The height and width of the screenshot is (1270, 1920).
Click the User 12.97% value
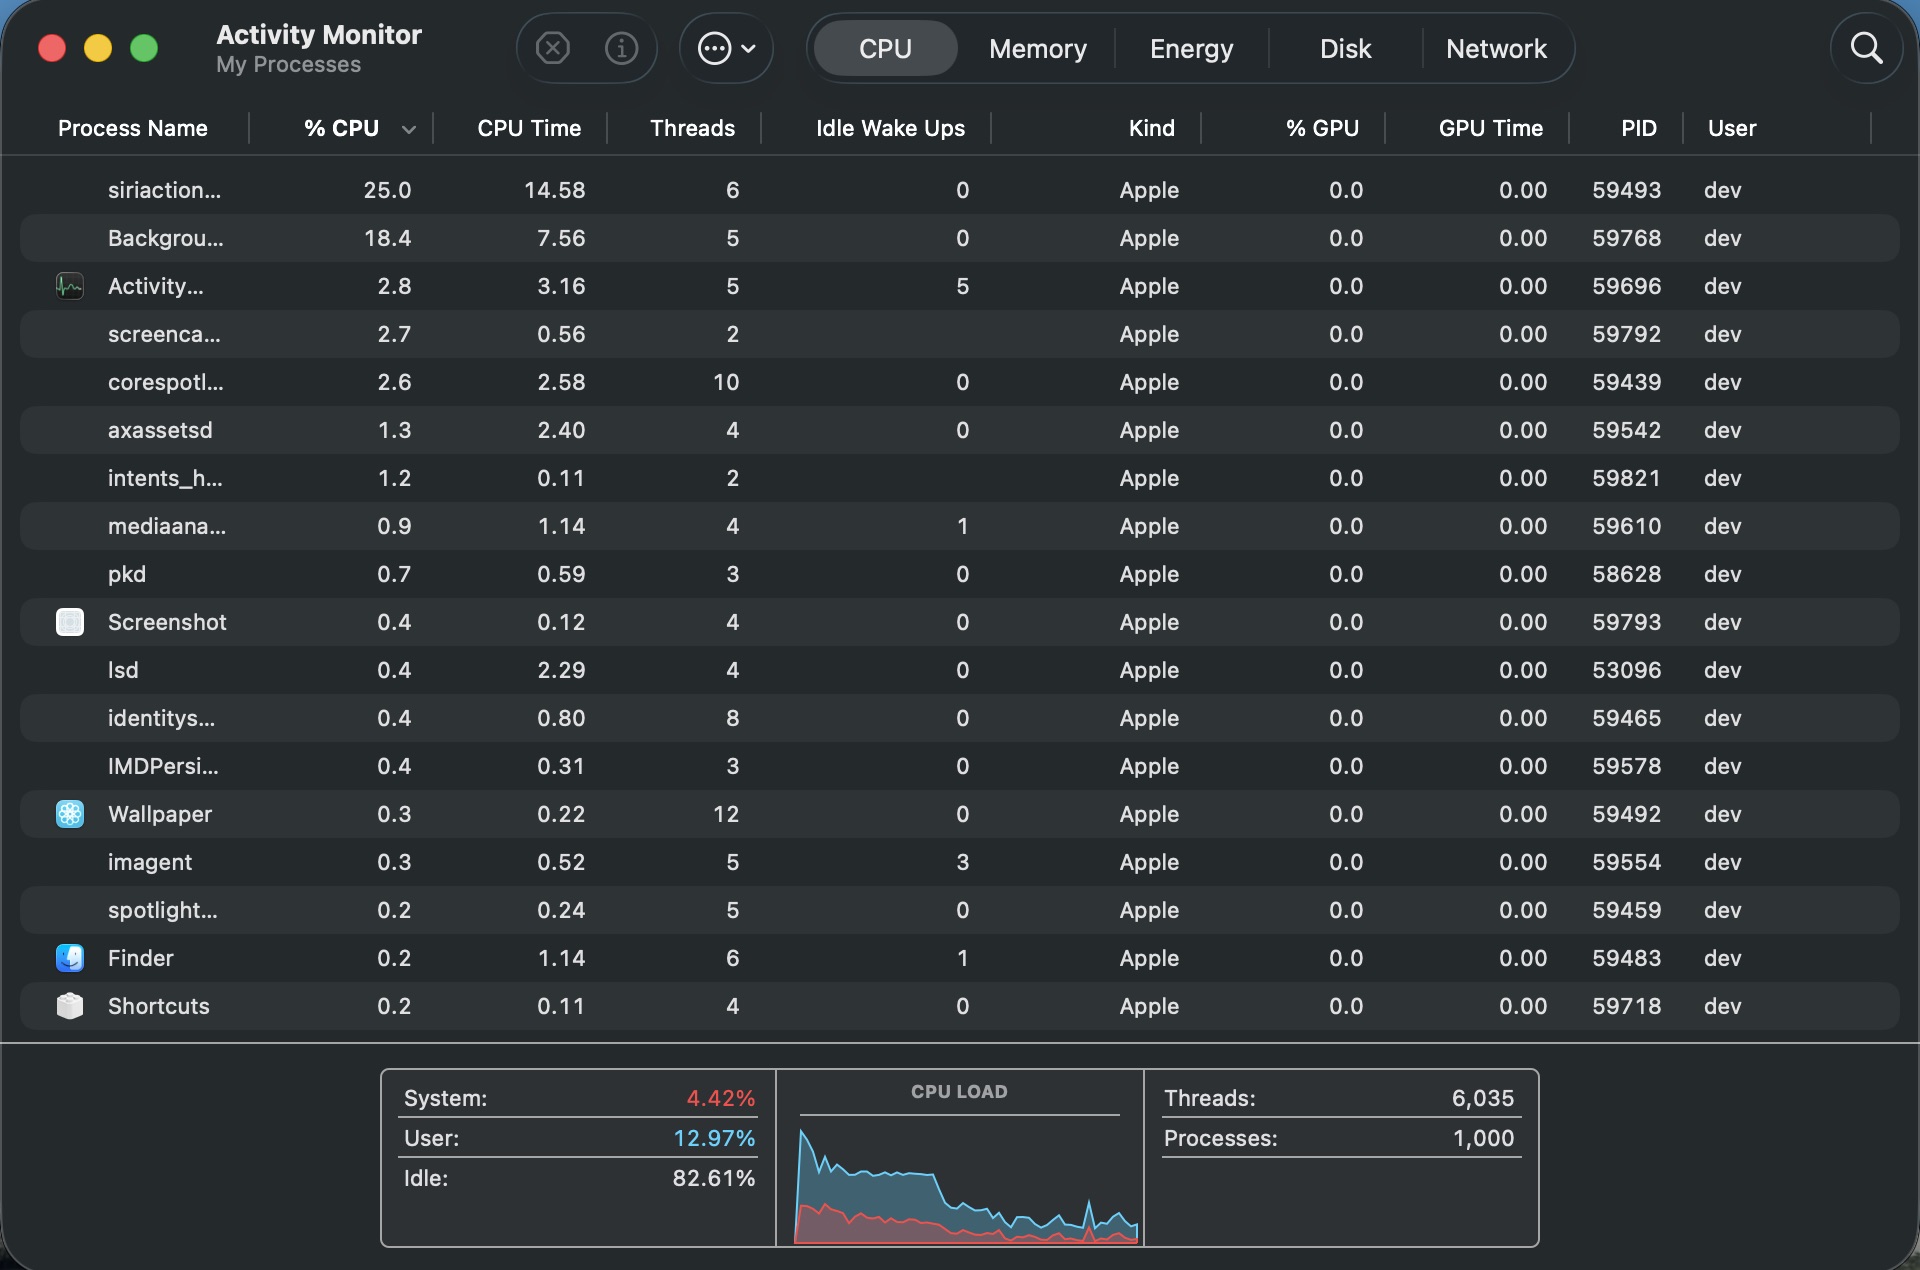714,1138
